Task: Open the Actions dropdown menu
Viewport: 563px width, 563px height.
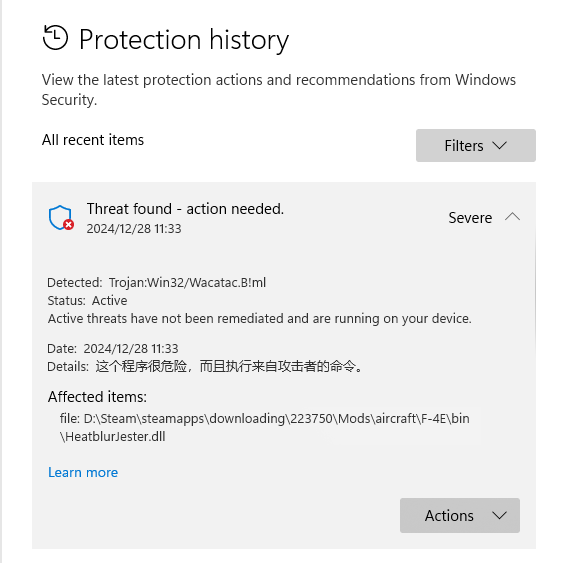Action: point(460,515)
